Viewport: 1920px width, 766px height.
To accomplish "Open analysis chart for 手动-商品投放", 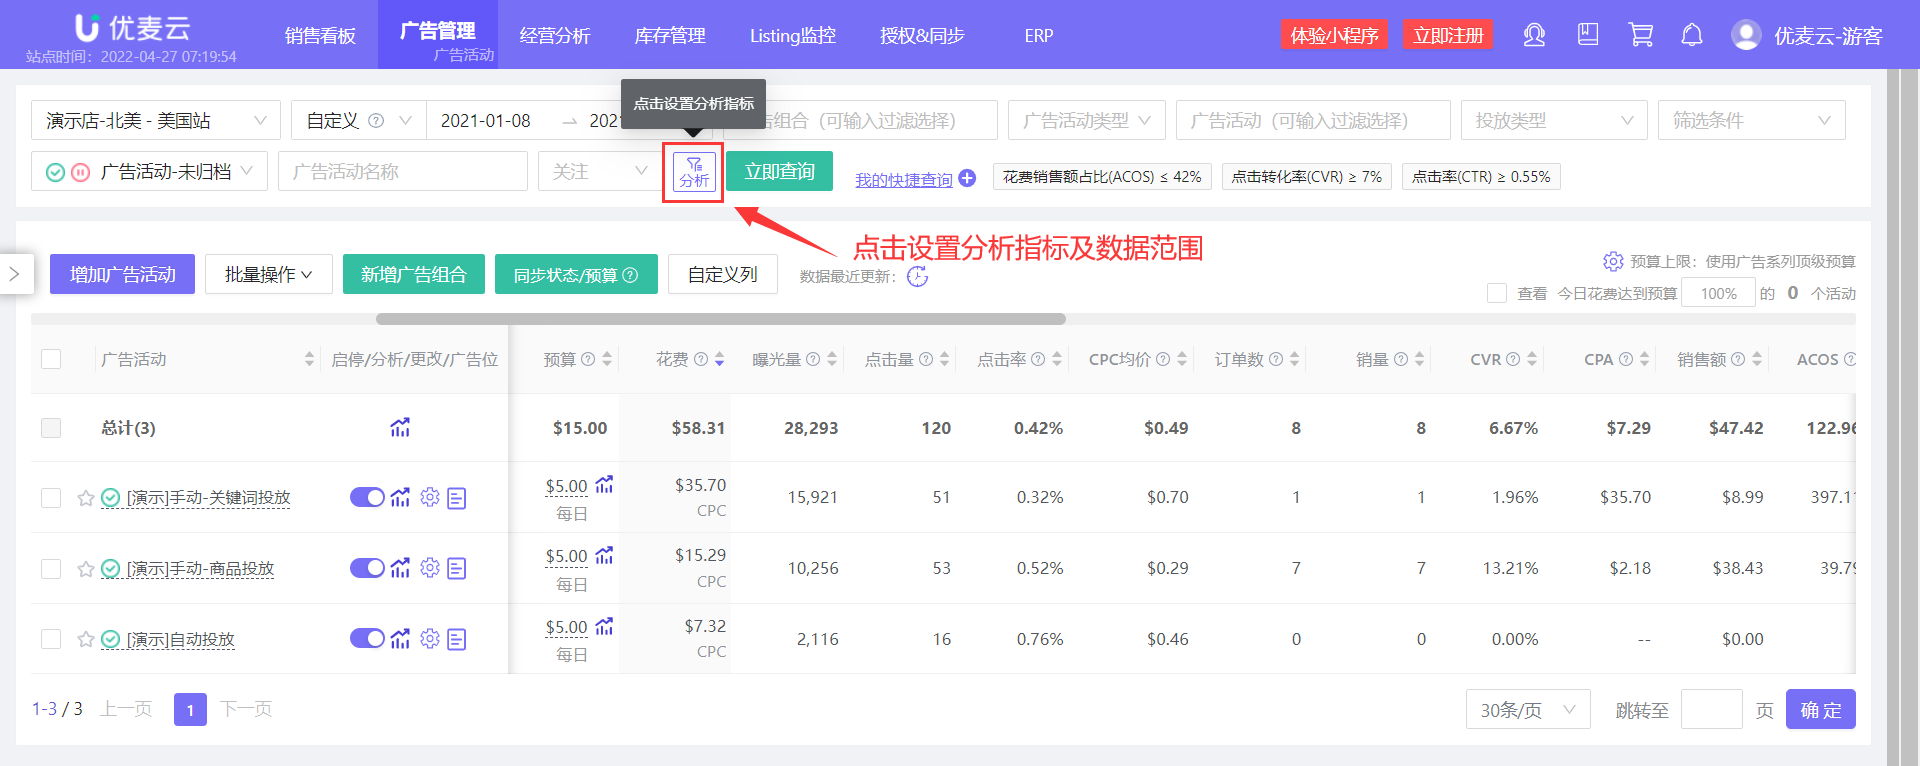I will (400, 568).
